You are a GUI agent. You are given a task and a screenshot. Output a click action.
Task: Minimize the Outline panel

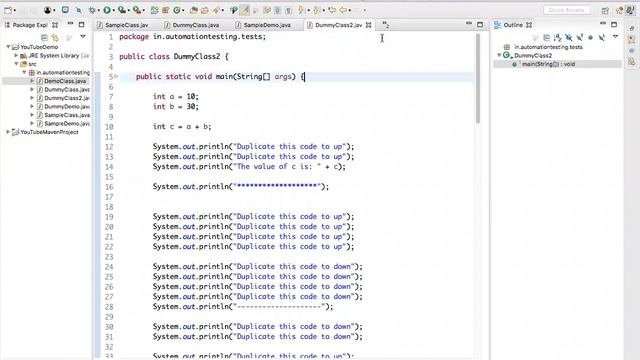(x=603, y=24)
